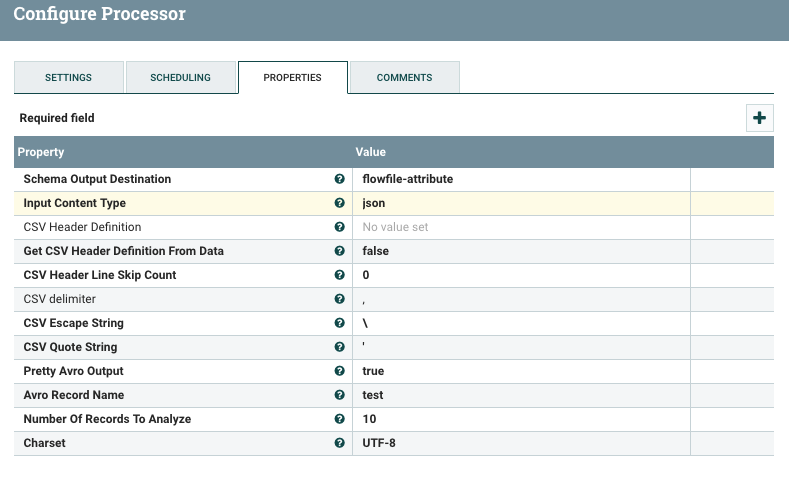Click the empty CSV Header Definition value

tap(520, 227)
